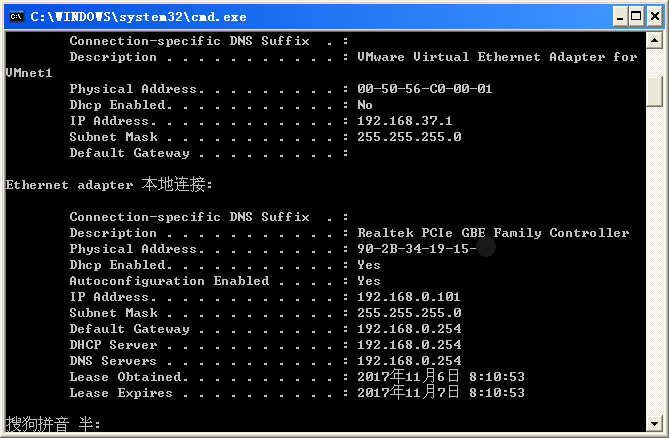Image resolution: width=669 pixels, height=438 pixels.
Task: Click the scrollbar up arrow
Action: pos(654,41)
